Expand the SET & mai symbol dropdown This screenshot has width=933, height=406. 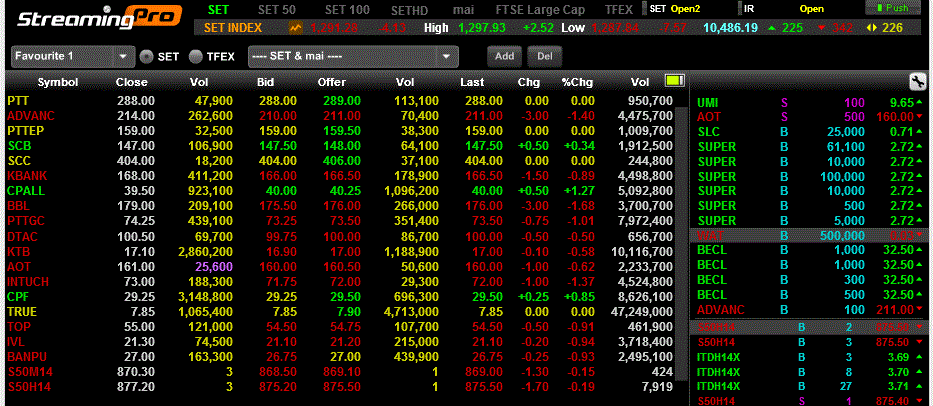tap(353, 57)
